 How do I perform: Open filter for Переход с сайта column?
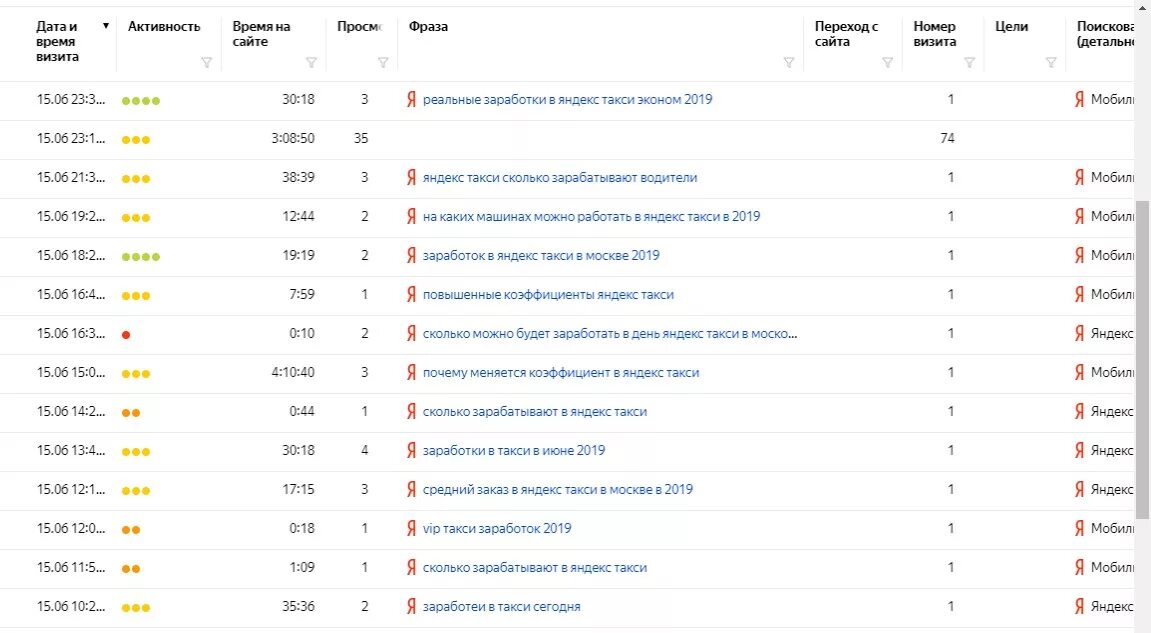tap(887, 63)
